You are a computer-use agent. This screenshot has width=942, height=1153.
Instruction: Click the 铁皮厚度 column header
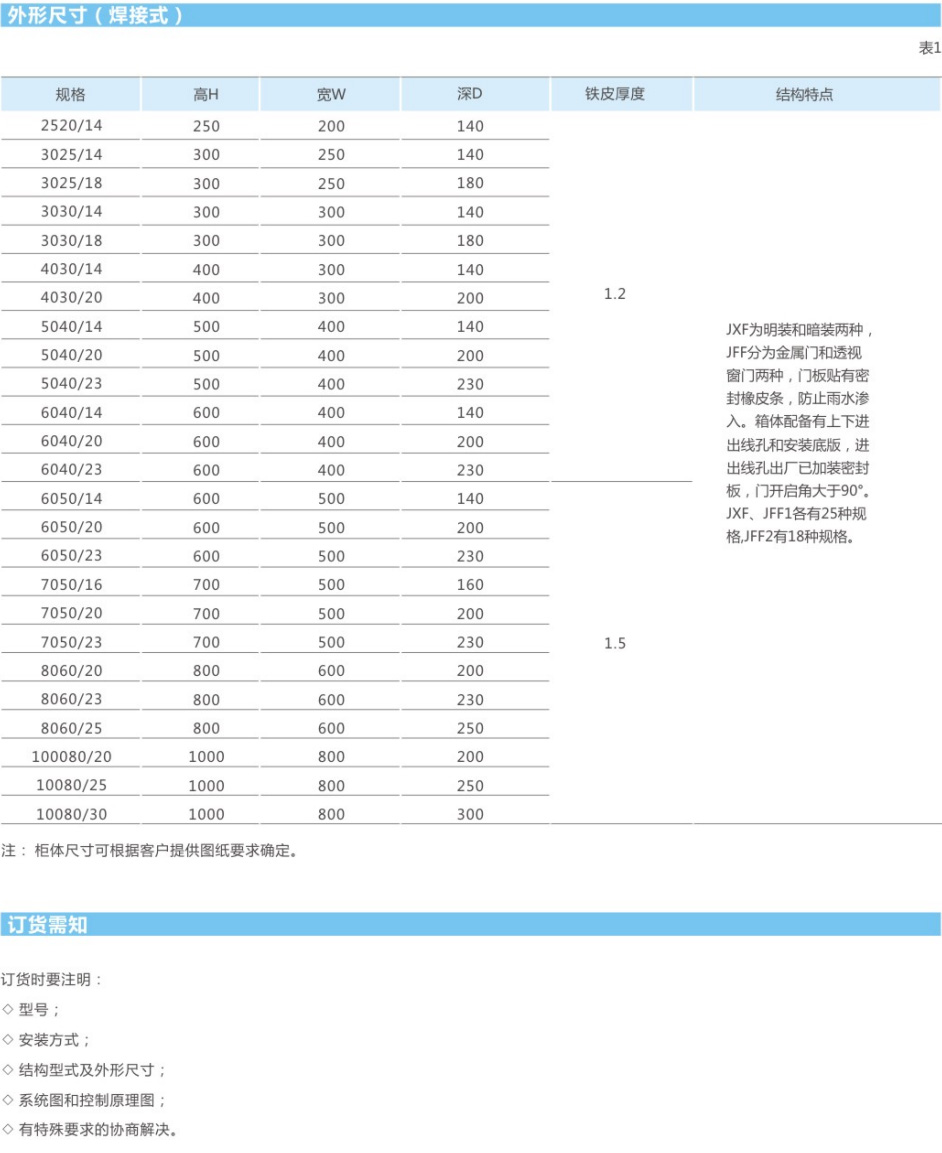click(x=615, y=95)
